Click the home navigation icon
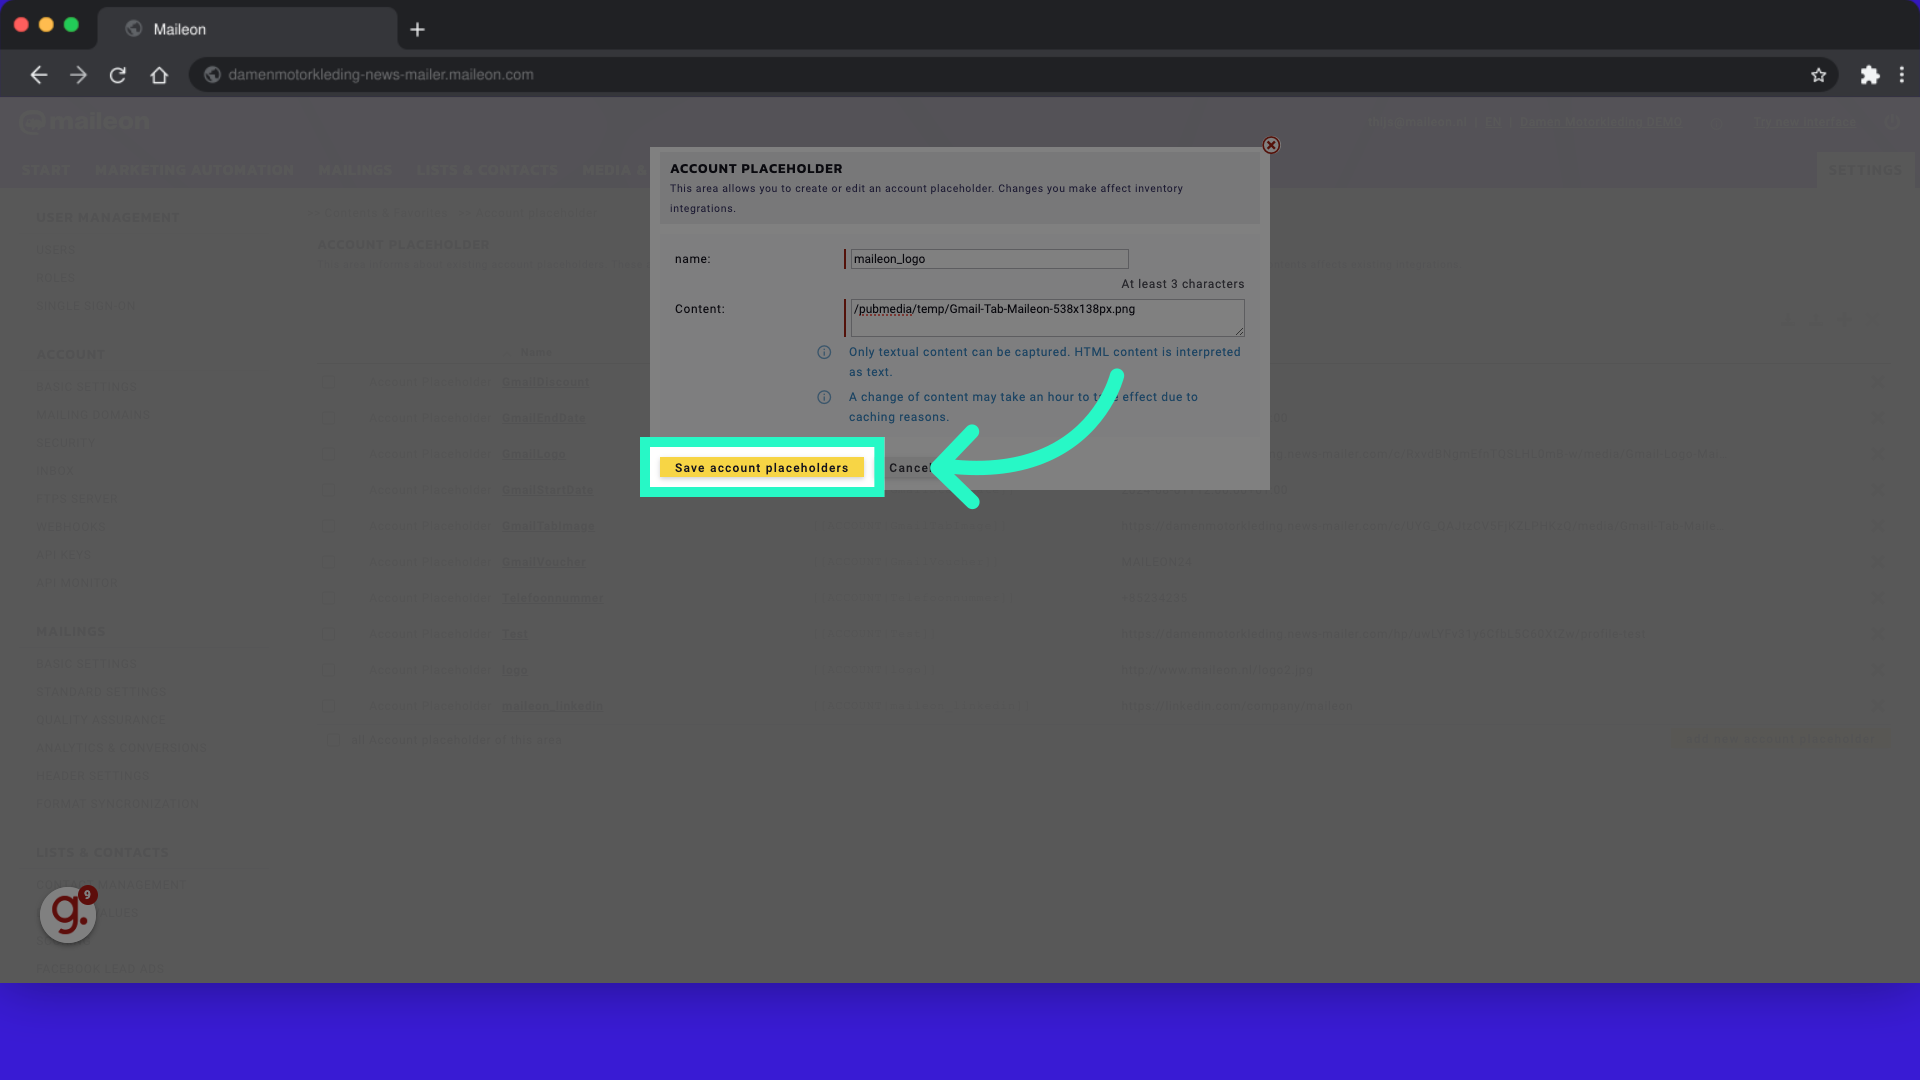The image size is (1920, 1080). point(158,74)
